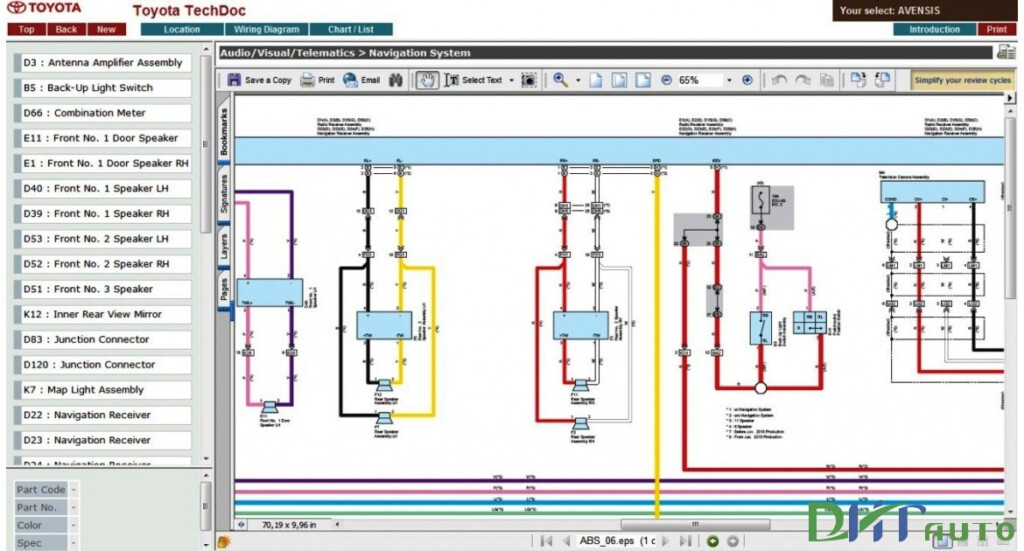Switch to Fit Page view
Viewport: 1024px width, 551px height.
(x=619, y=80)
